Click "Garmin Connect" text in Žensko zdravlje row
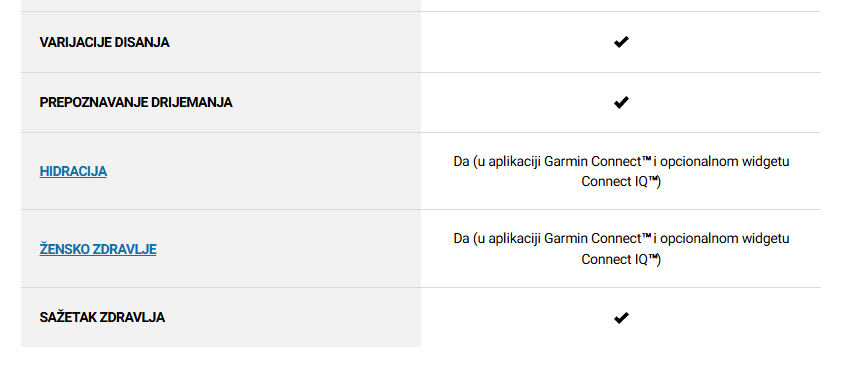 tap(592, 239)
